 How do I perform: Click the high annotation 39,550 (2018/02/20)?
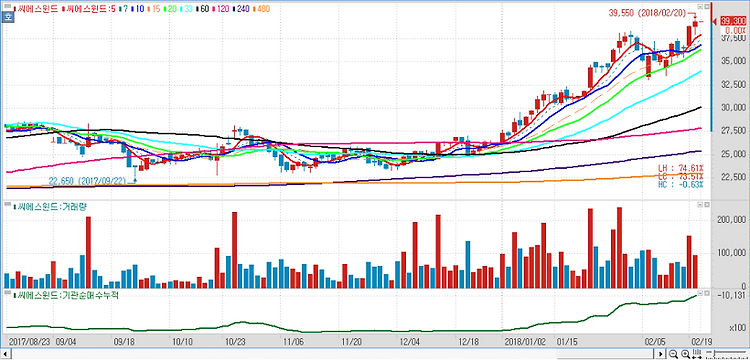646,13
